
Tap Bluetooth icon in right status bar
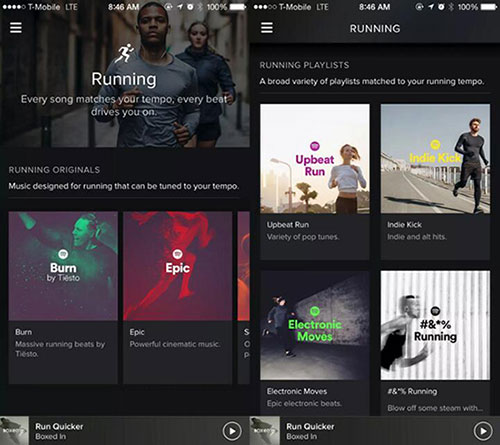pyautogui.click(x=451, y=6)
